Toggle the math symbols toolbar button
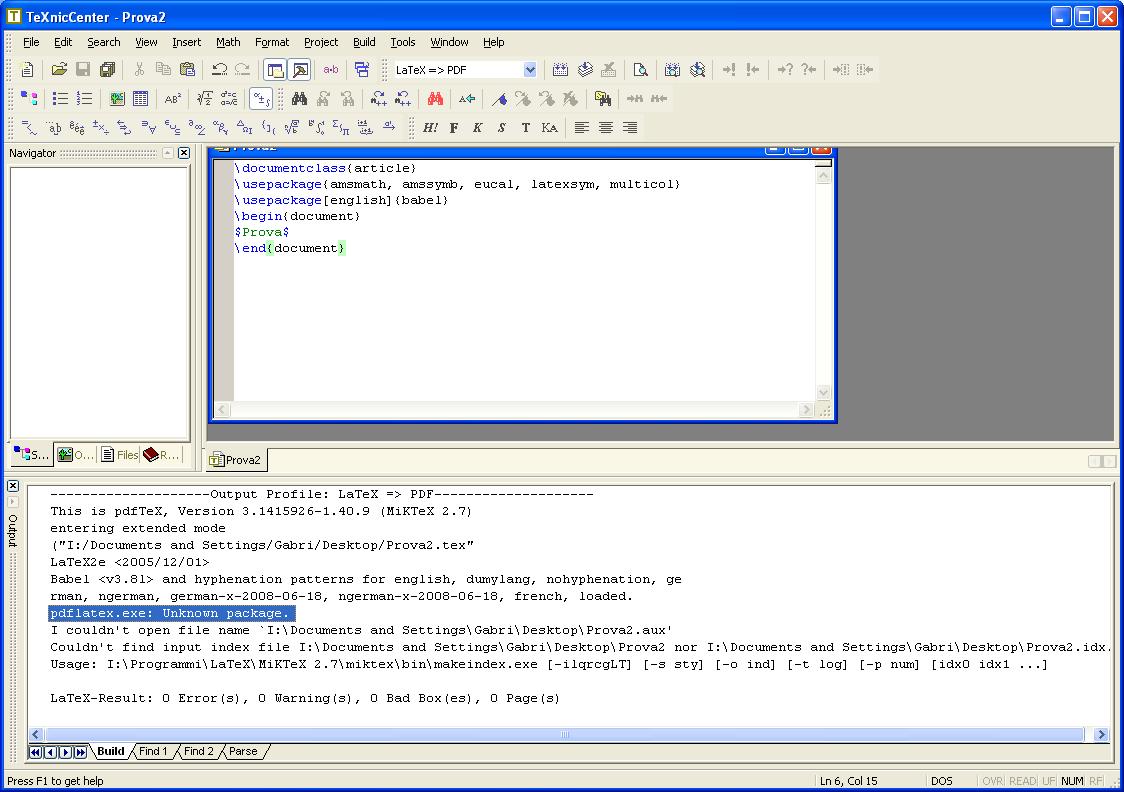The width and height of the screenshot is (1124, 792). coord(261,99)
